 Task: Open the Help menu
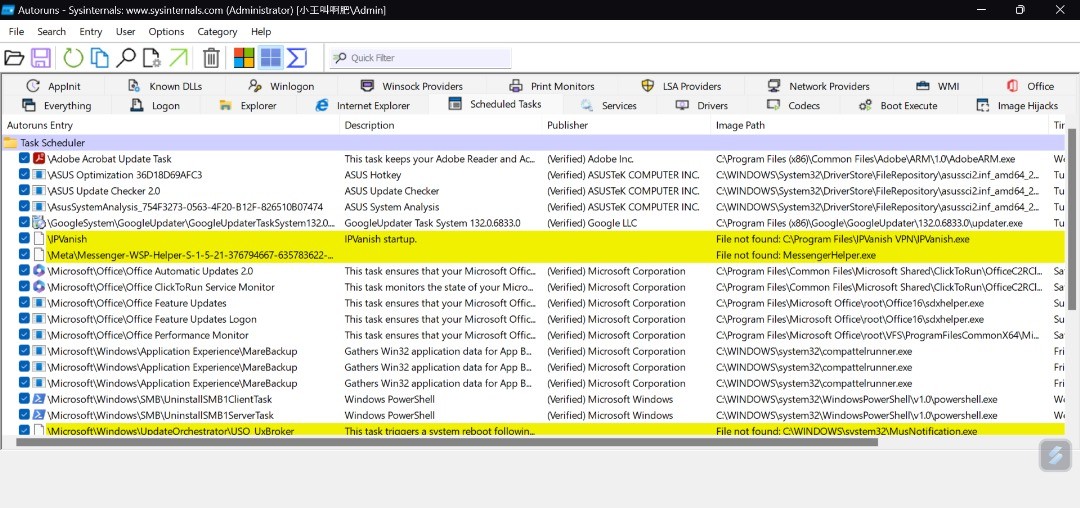[261, 32]
